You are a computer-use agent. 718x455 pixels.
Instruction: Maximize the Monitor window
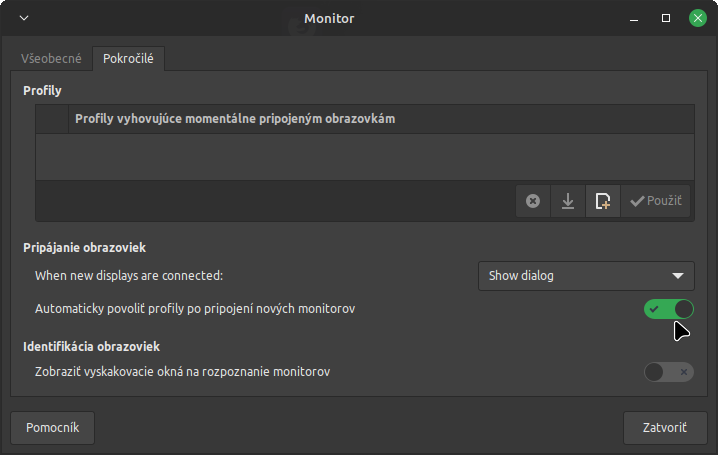click(666, 18)
